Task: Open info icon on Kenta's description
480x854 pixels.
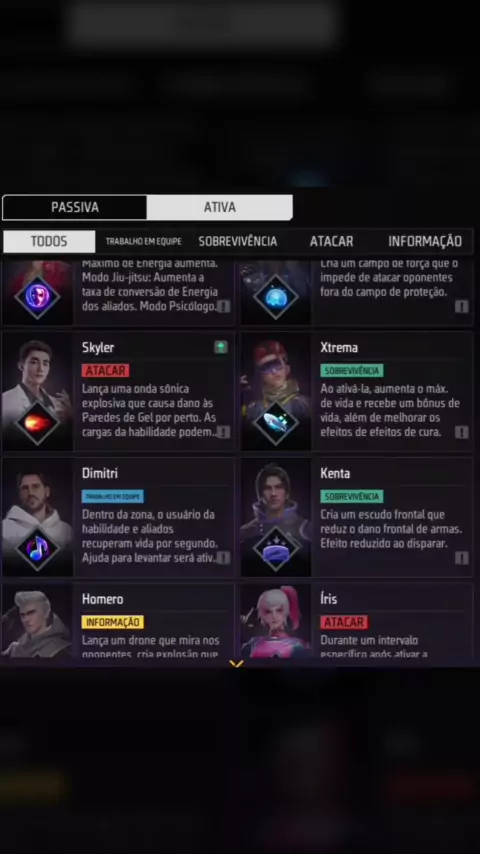Action: (461, 558)
